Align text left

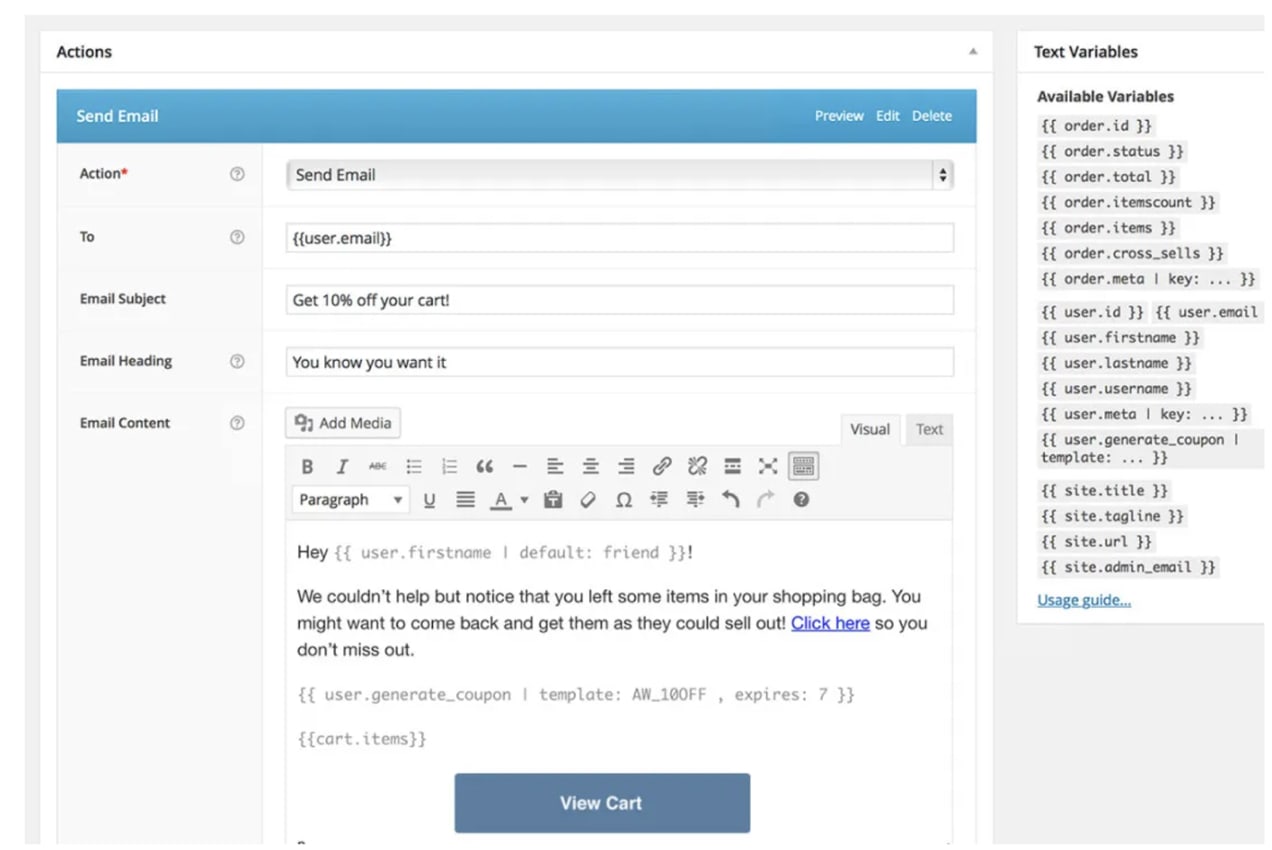[555, 467]
